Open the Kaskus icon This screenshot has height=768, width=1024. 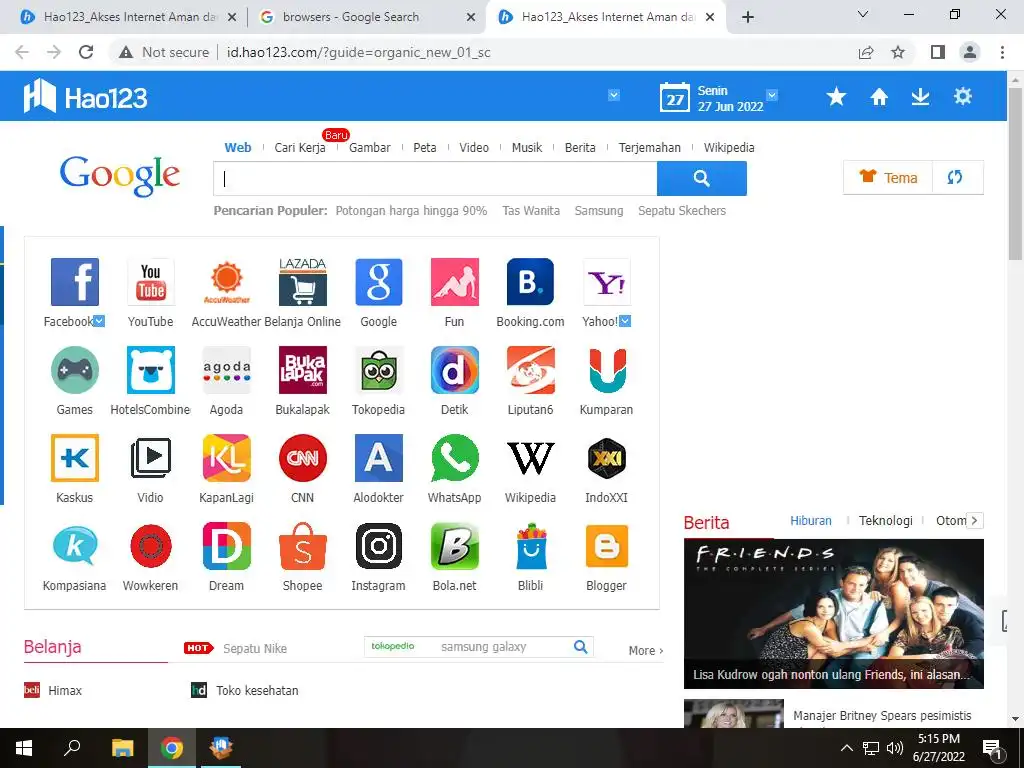pyautogui.click(x=74, y=458)
